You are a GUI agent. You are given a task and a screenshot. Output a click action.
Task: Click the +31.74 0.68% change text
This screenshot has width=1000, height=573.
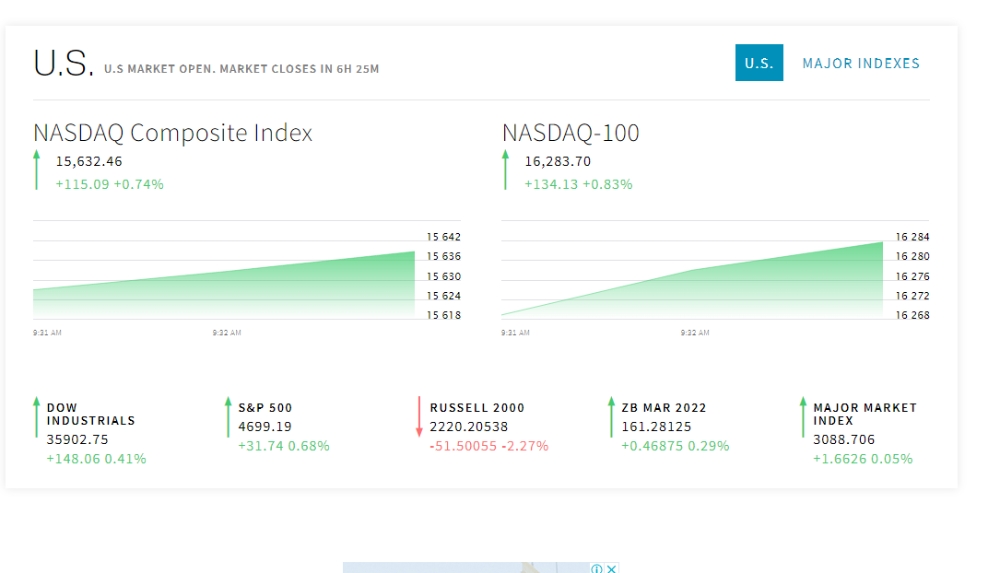(284, 446)
